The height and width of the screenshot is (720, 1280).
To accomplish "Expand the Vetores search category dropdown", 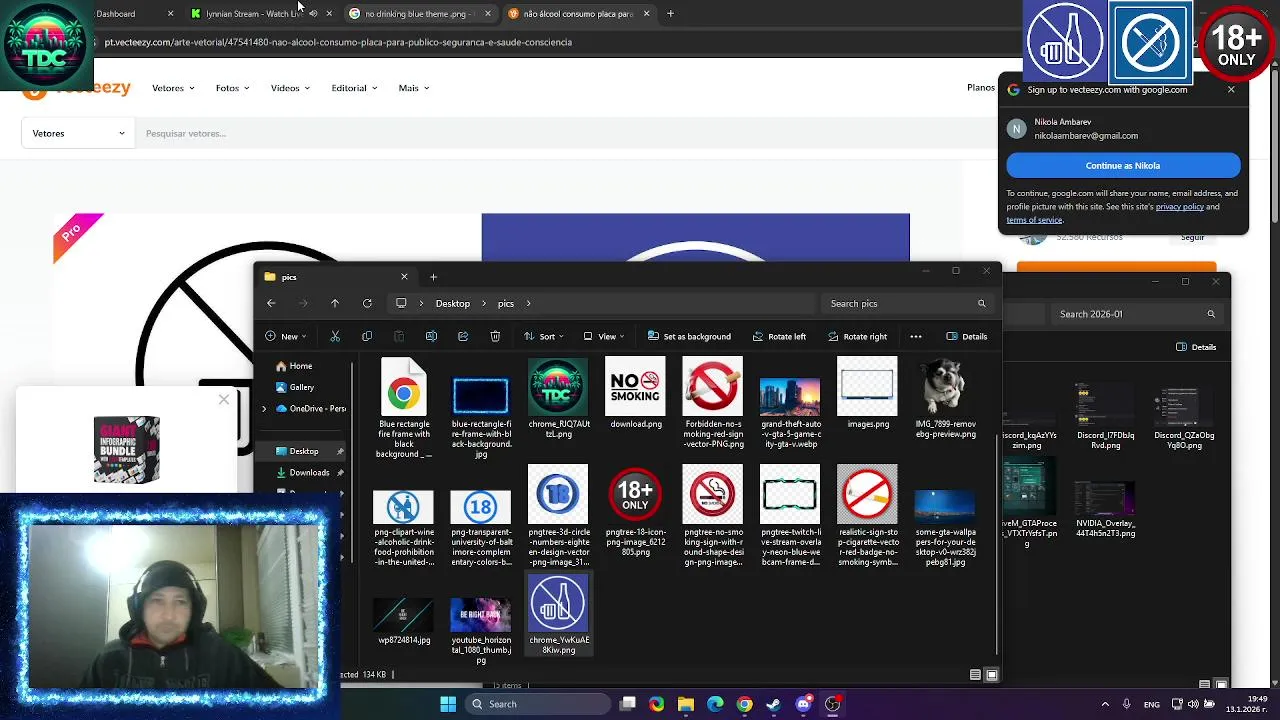I will pos(78,133).
